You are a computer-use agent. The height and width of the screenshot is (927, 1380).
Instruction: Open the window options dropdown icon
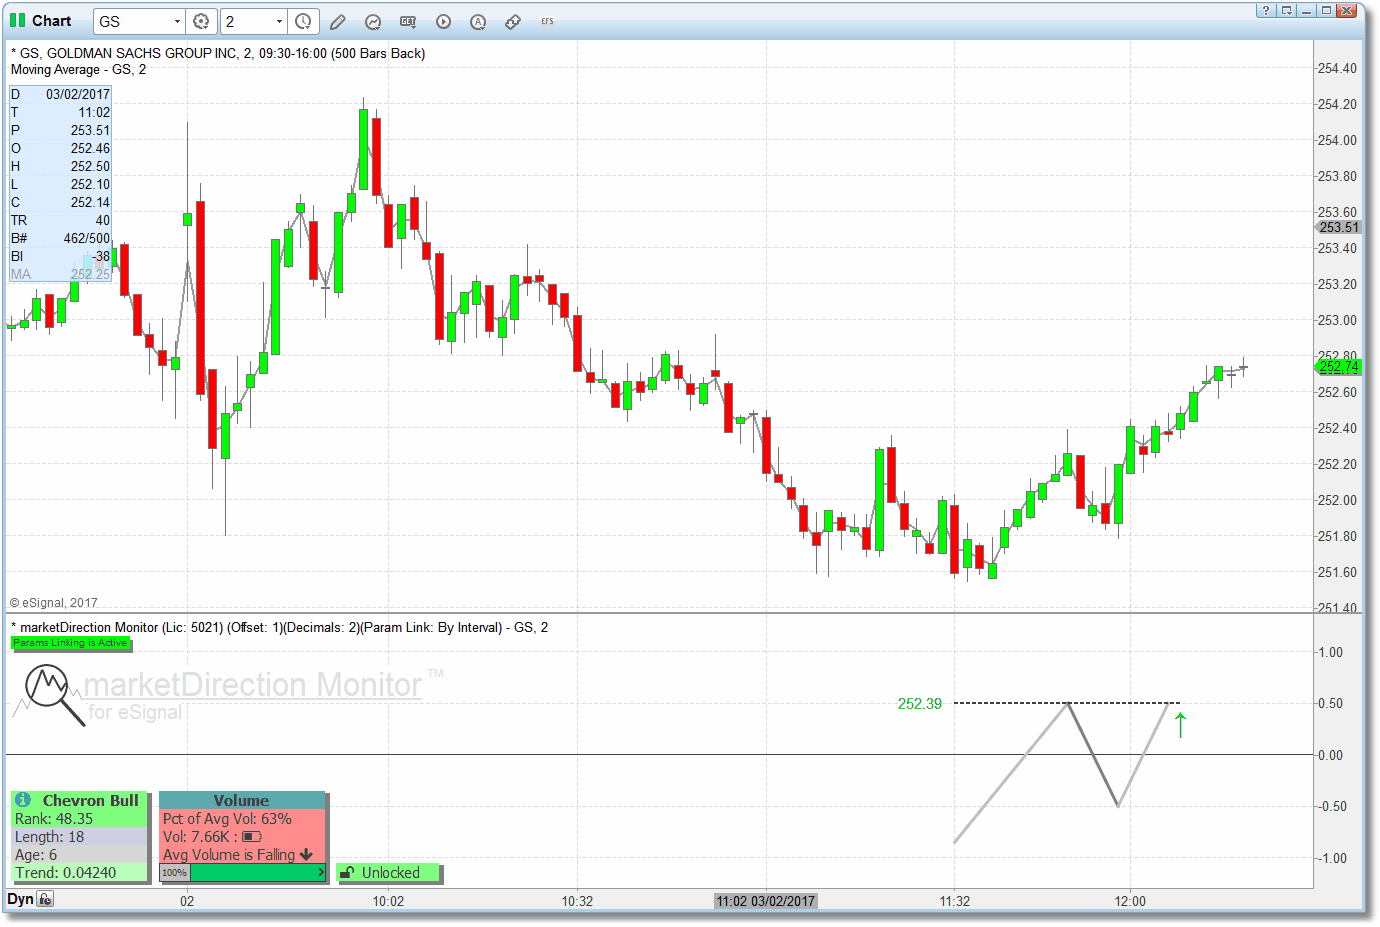pyautogui.click(x=1286, y=11)
